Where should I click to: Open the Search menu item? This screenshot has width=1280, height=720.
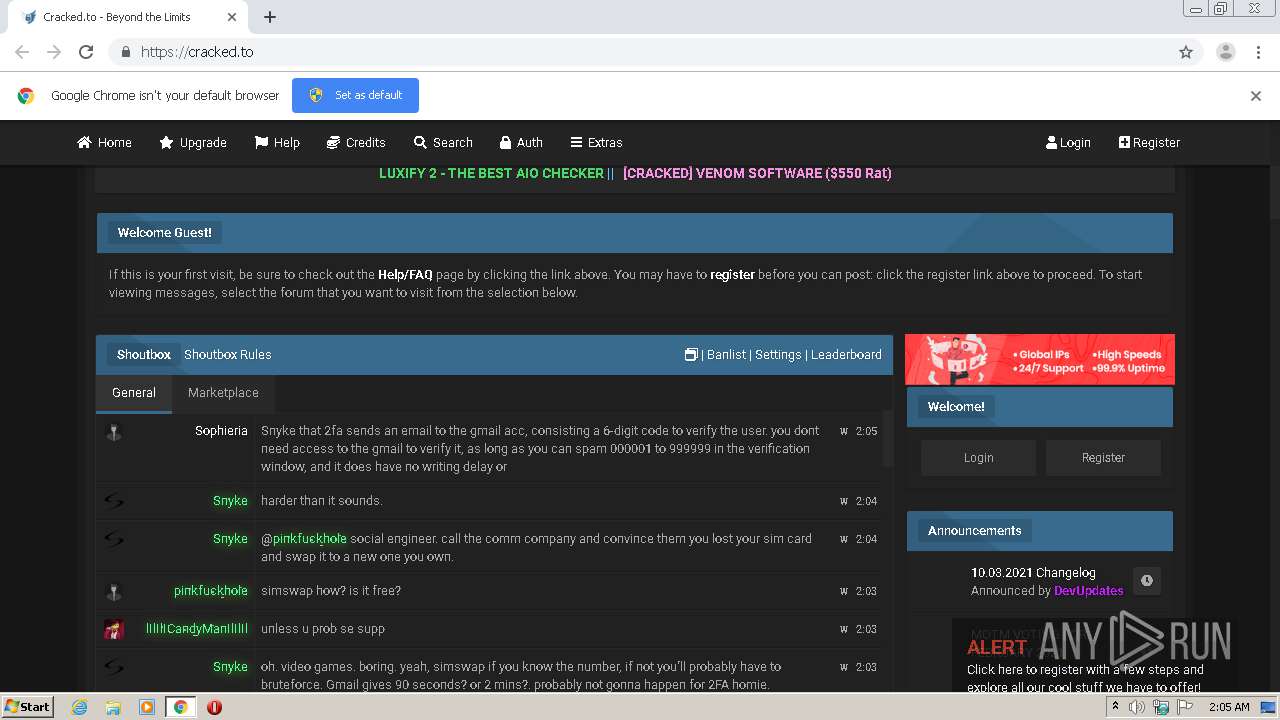coord(443,142)
